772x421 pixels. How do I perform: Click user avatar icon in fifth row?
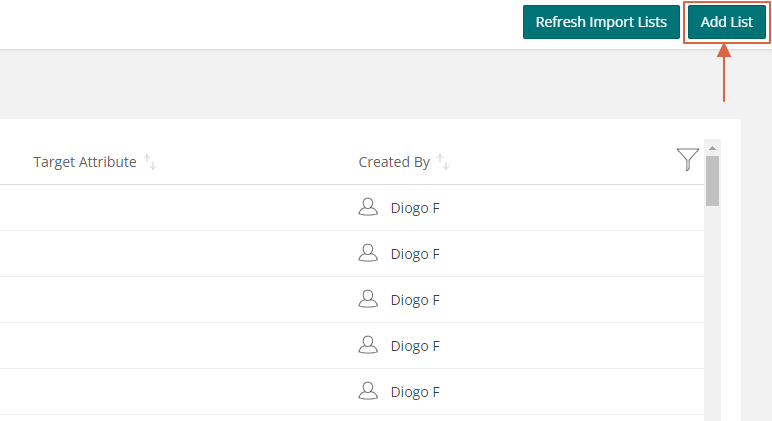click(x=368, y=391)
